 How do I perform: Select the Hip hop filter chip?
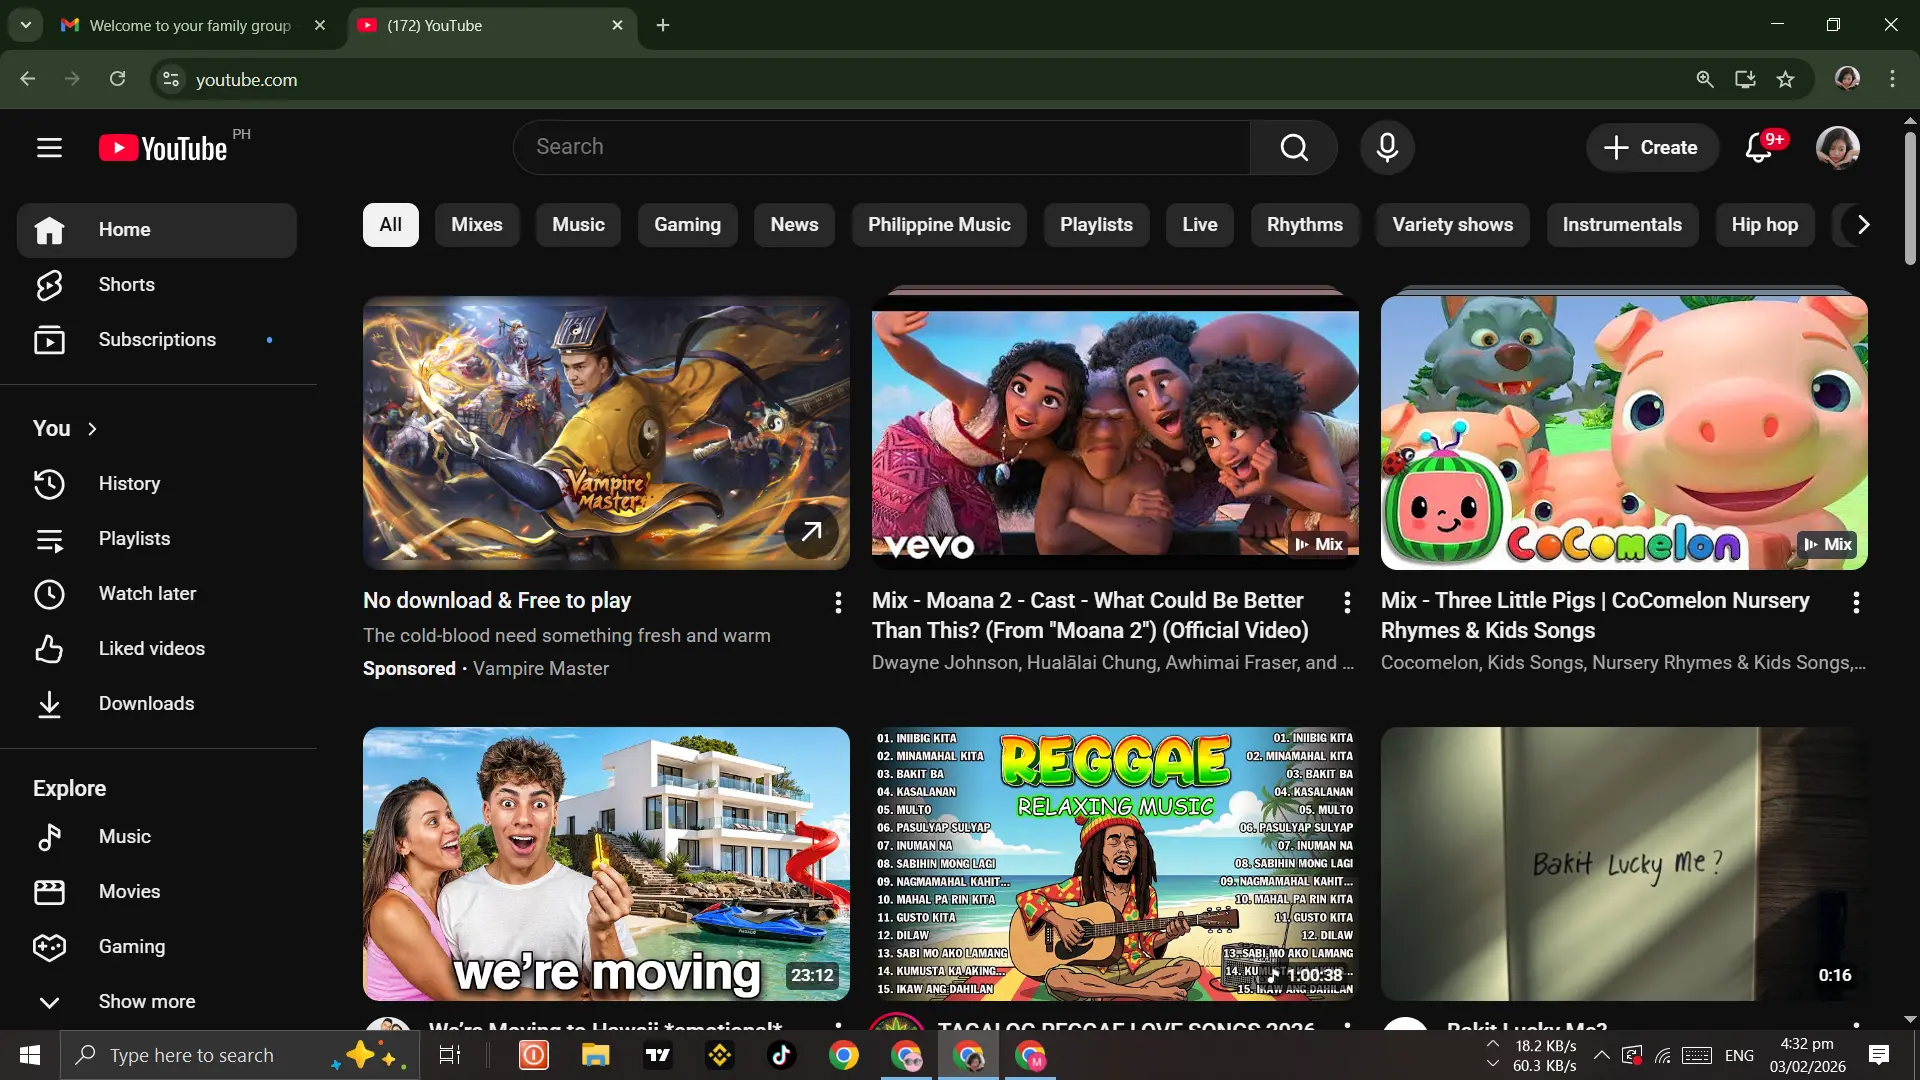pyautogui.click(x=1764, y=225)
